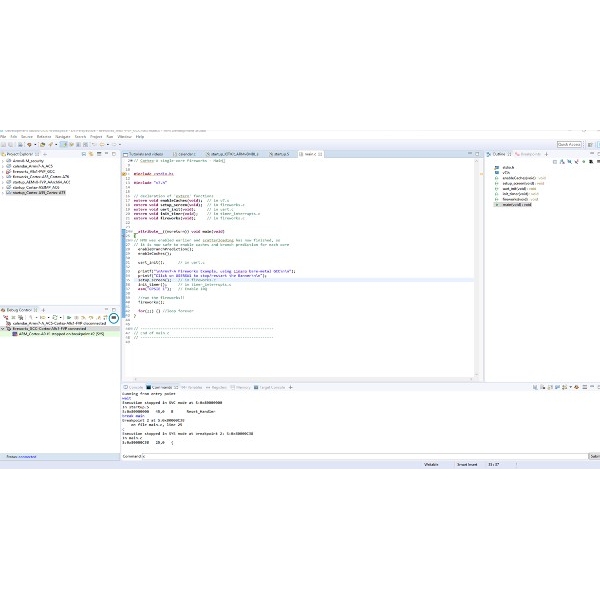Open perspective icon next to Quick Access

pos(589,144)
